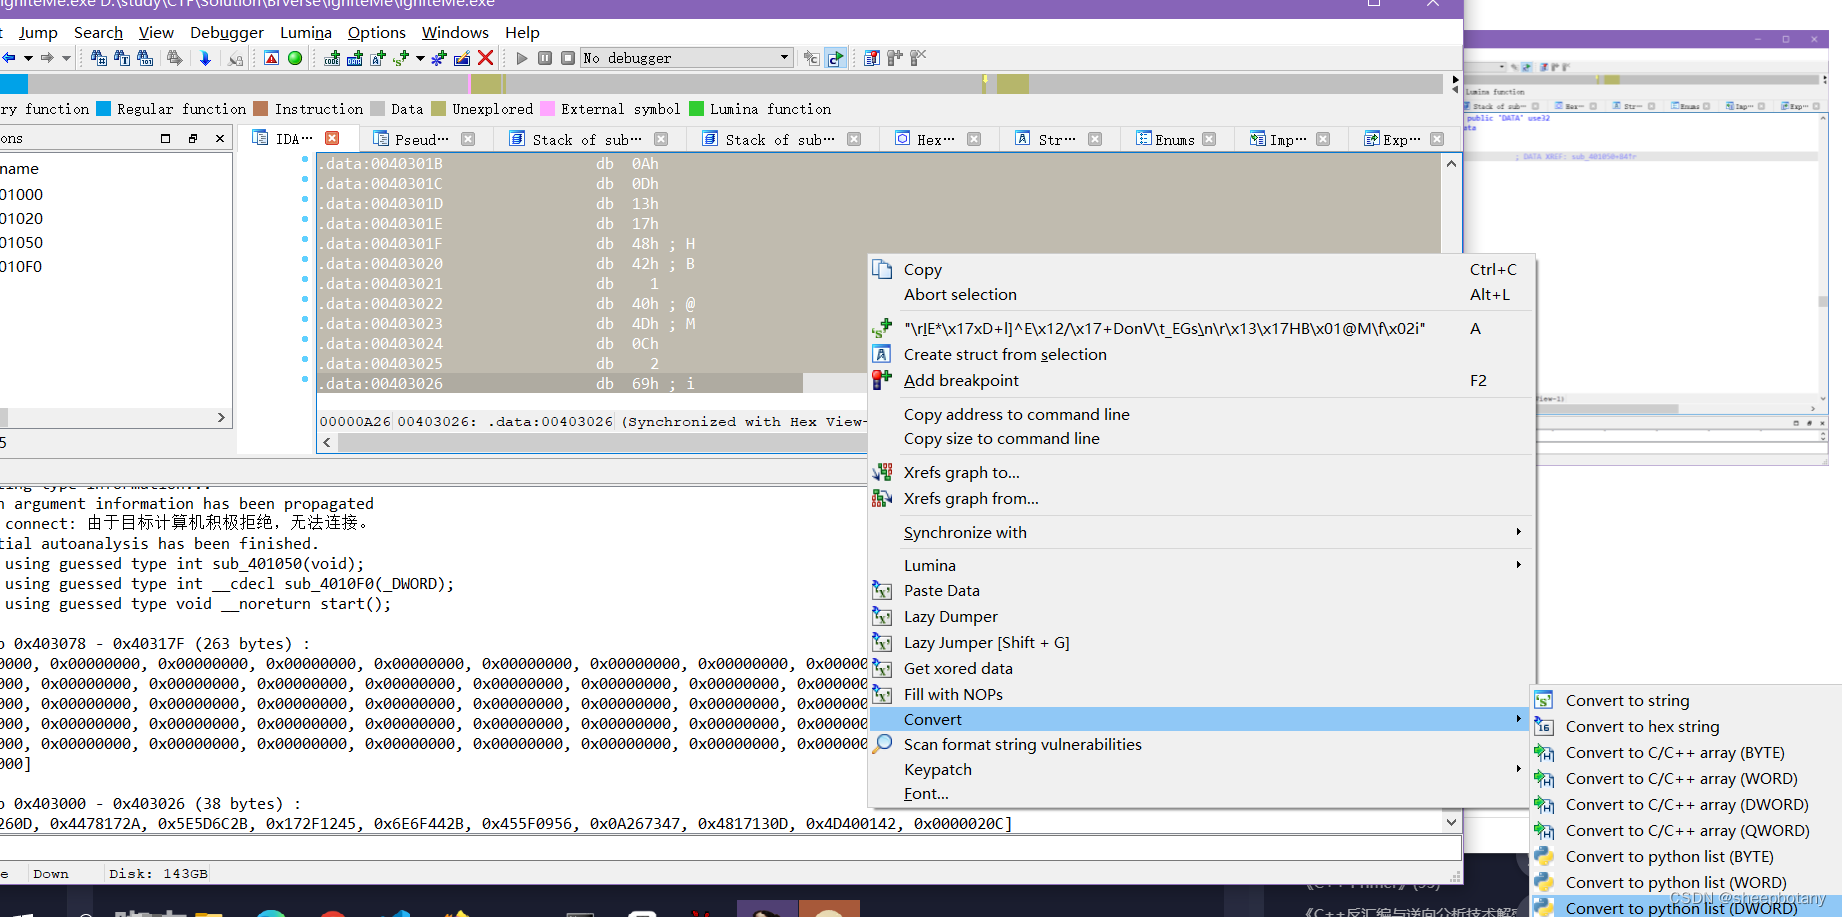Choose 'Copy address to command line'
Screen dimensions: 1842x917
click(1201, 414)
